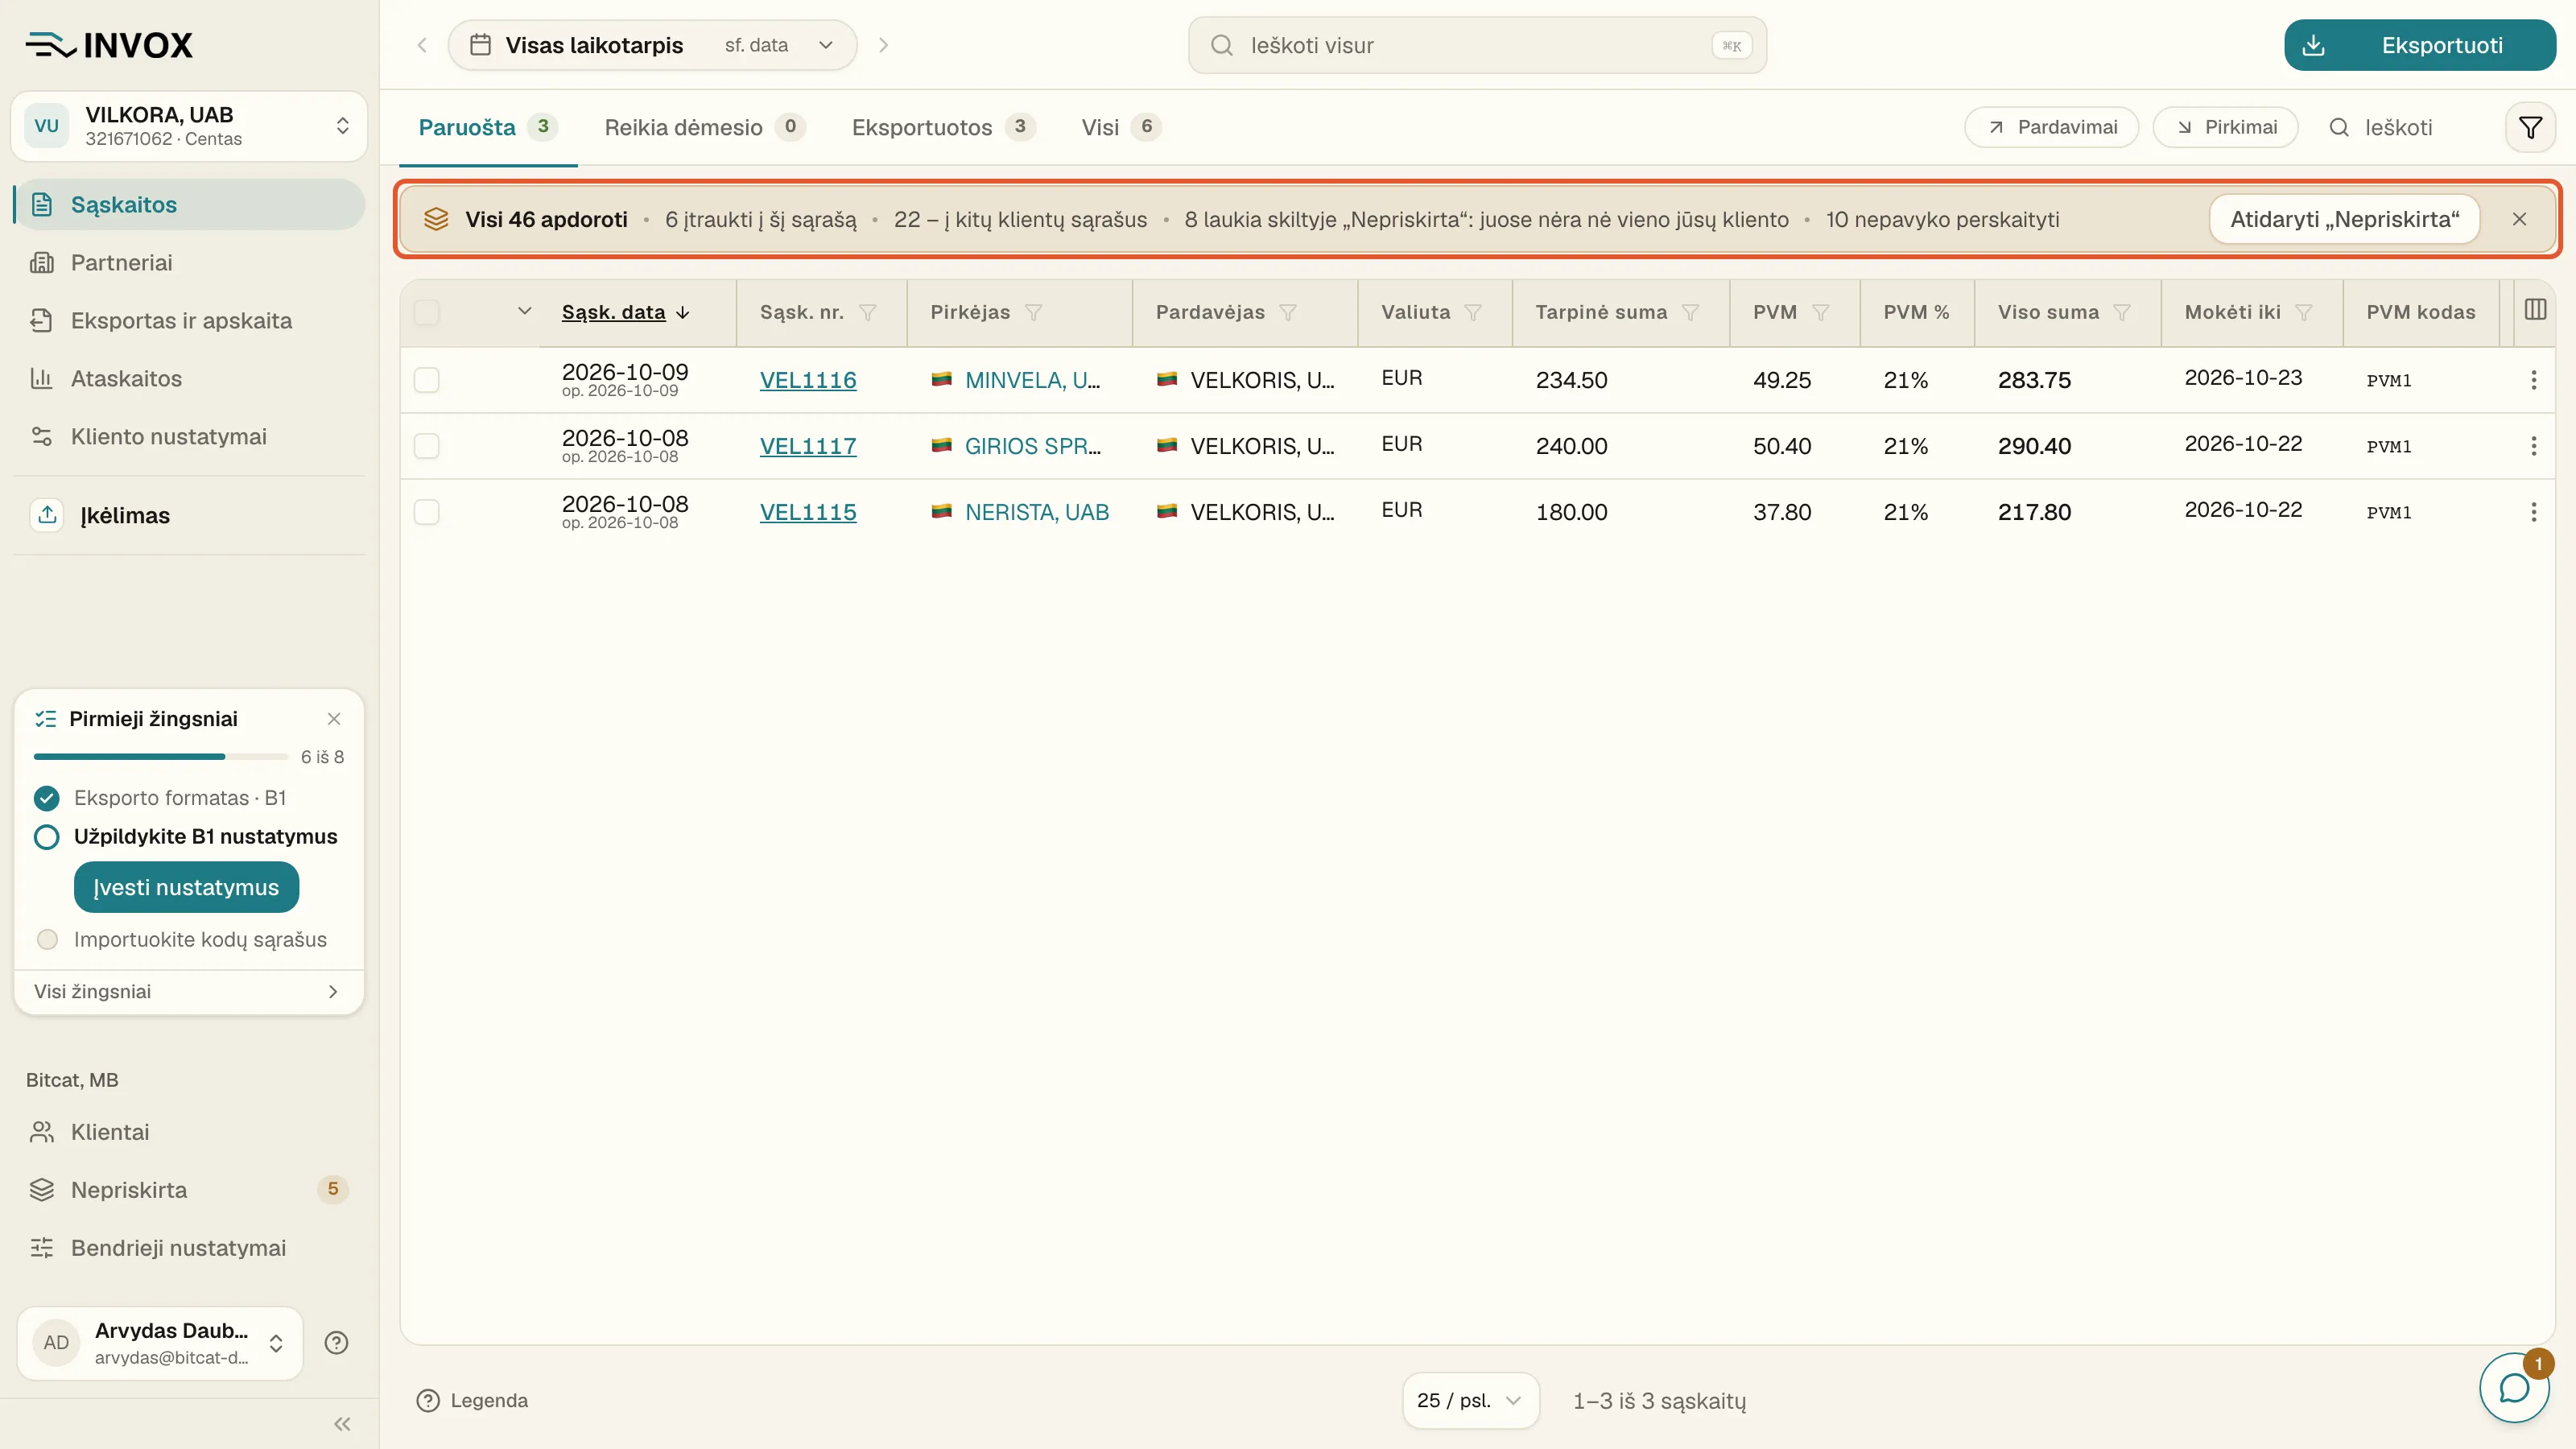This screenshot has width=2576, height=1449.
Task: Open row actions for VEL1115
Action: point(2533,512)
